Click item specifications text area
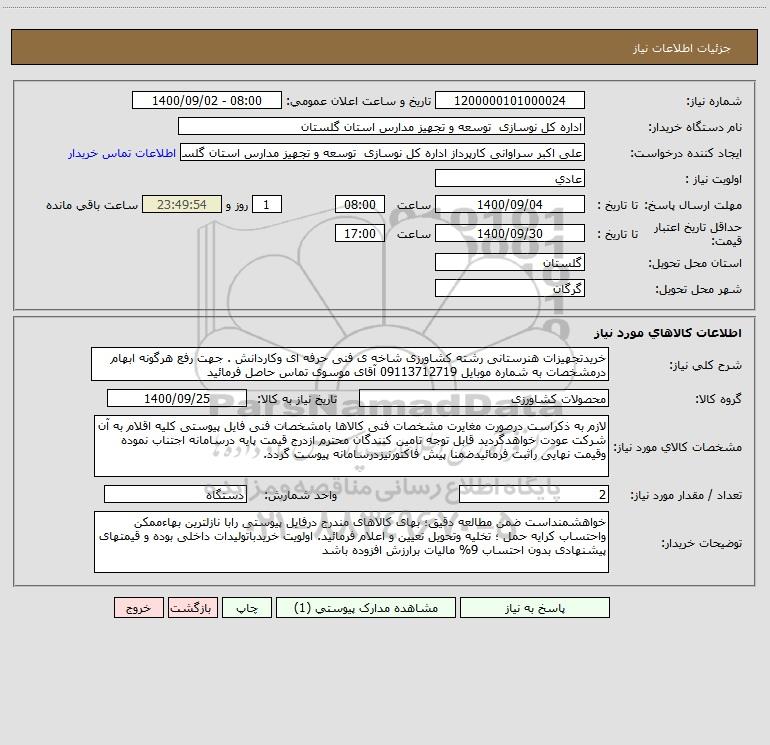Viewport: 770px width, 745px height. 351,446
